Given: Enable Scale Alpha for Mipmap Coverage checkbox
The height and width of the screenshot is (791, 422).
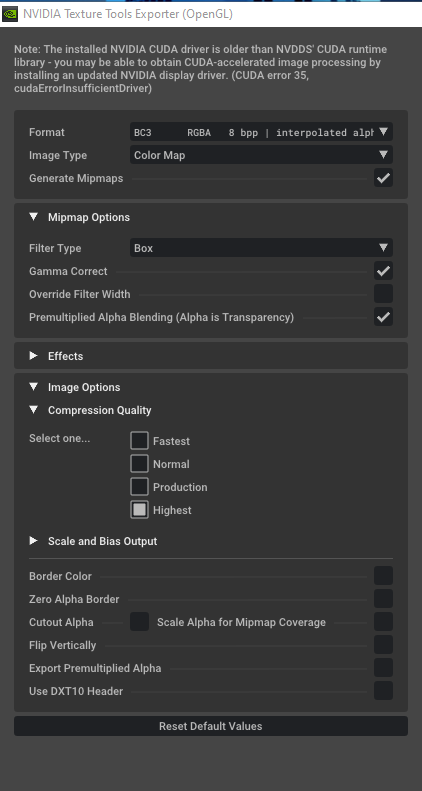Looking at the screenshot, I should [x=383, y=622].
